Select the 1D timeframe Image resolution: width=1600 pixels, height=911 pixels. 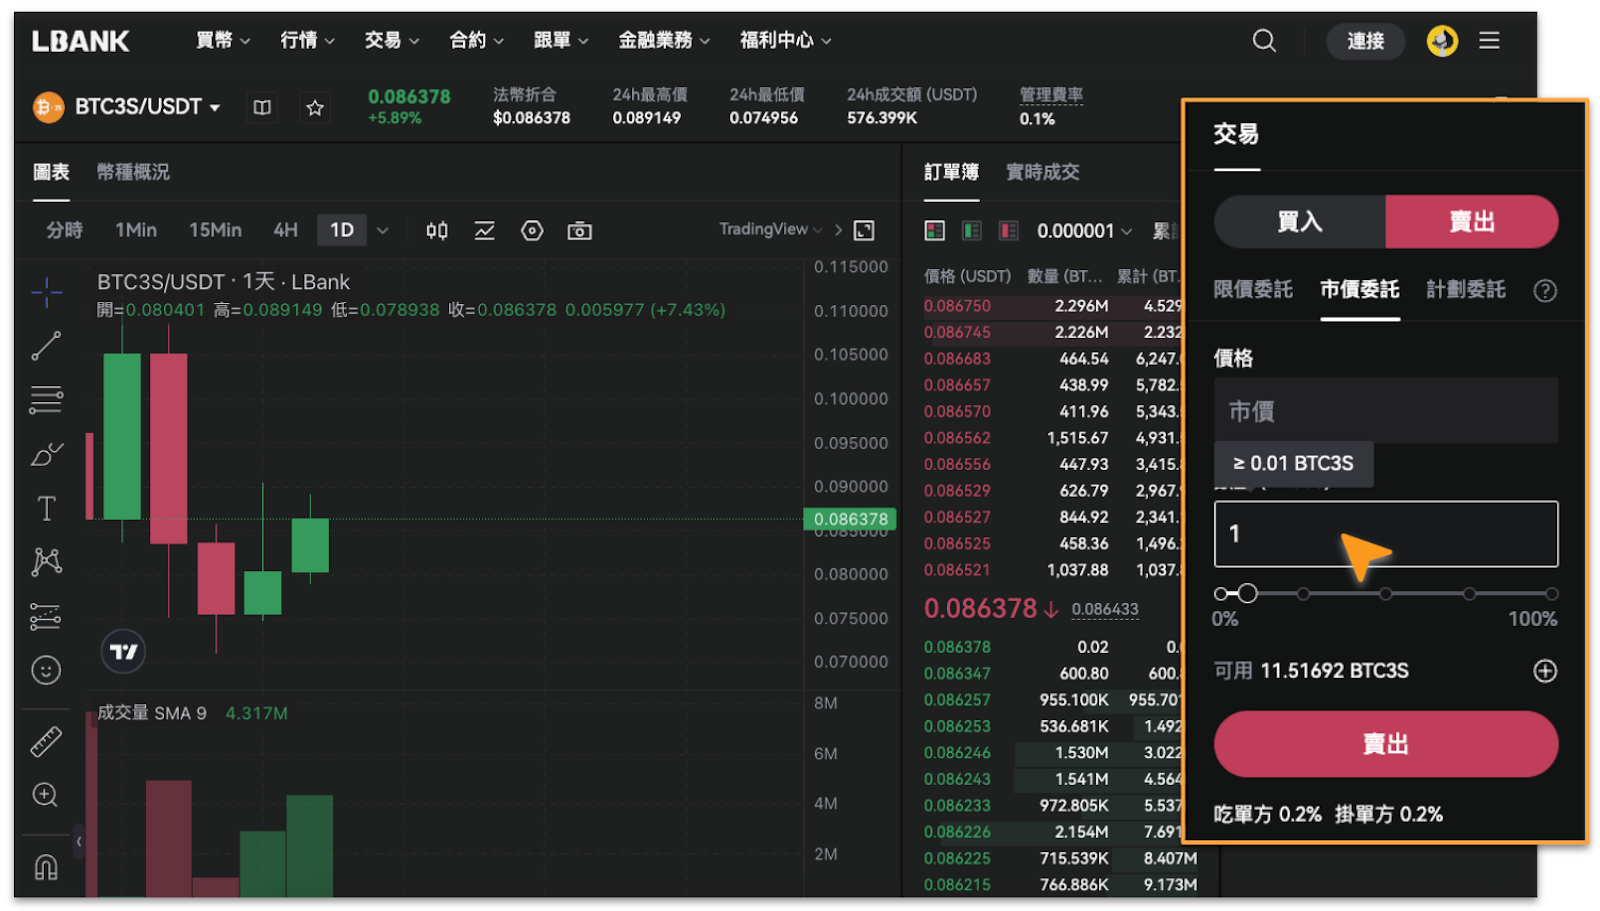tap(342, 231)
